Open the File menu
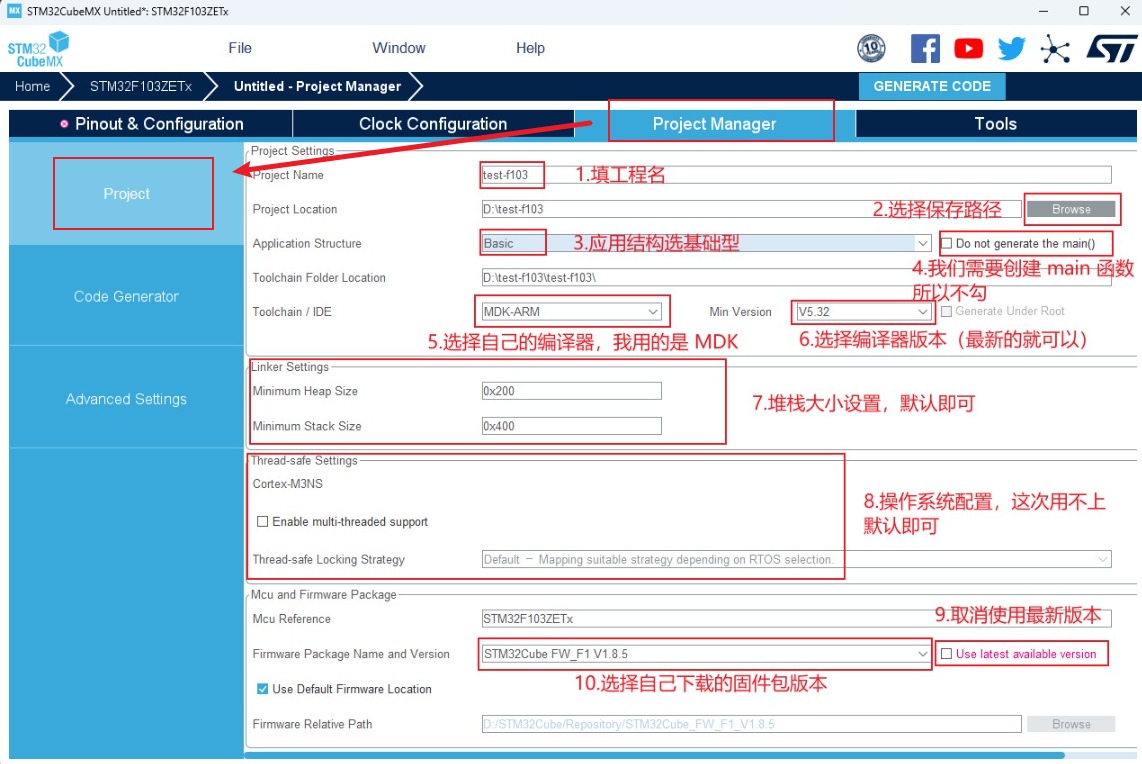Viewport: 1142px width, 764px height. point(240,48)
